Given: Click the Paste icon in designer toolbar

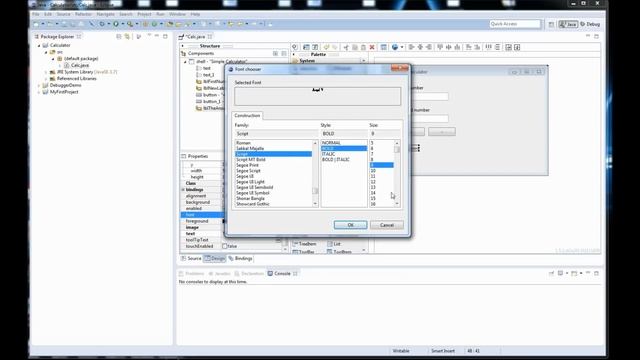Looking at the screenshot, I should pyautogui.click(x=363, y=47).
